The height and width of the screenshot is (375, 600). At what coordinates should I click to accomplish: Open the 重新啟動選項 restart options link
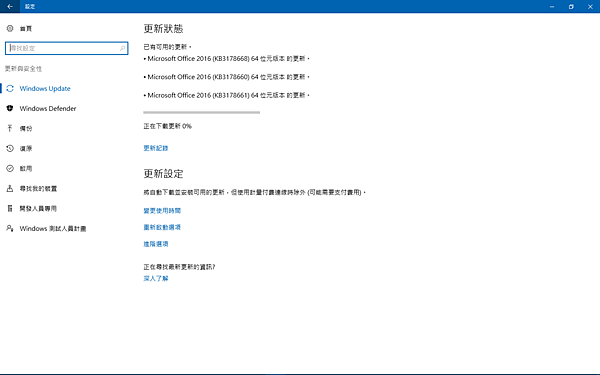[162, 227]
